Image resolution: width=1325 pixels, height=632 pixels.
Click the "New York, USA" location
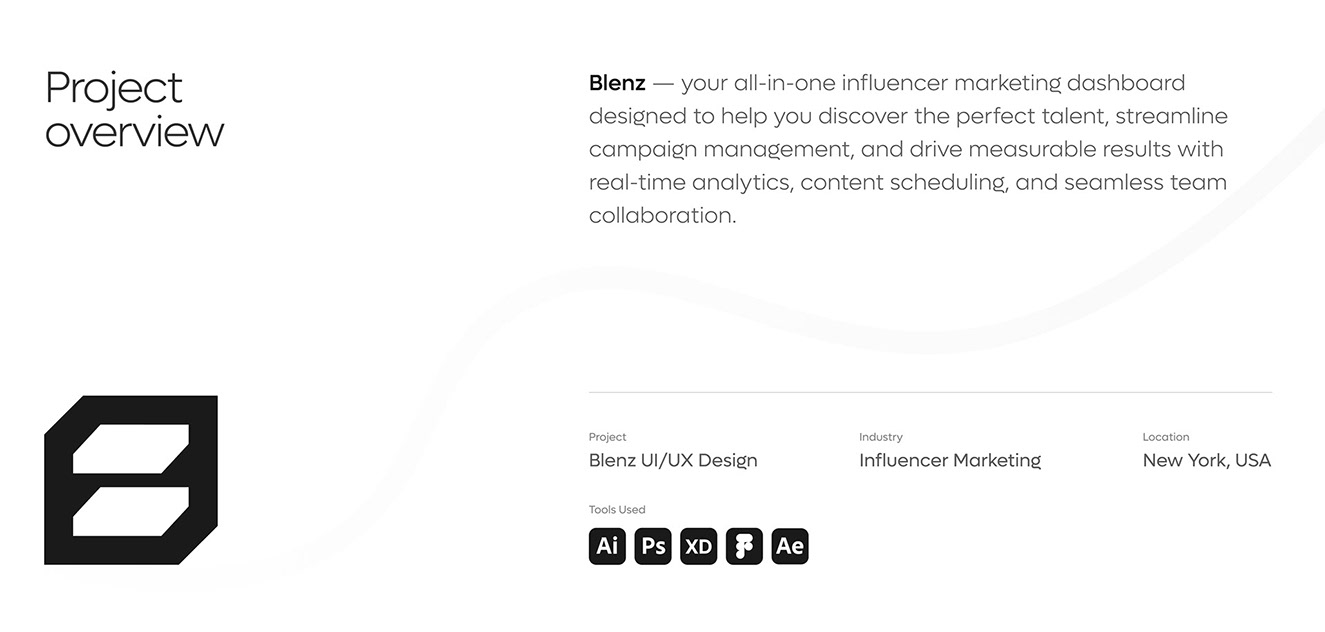[1206, 460]
